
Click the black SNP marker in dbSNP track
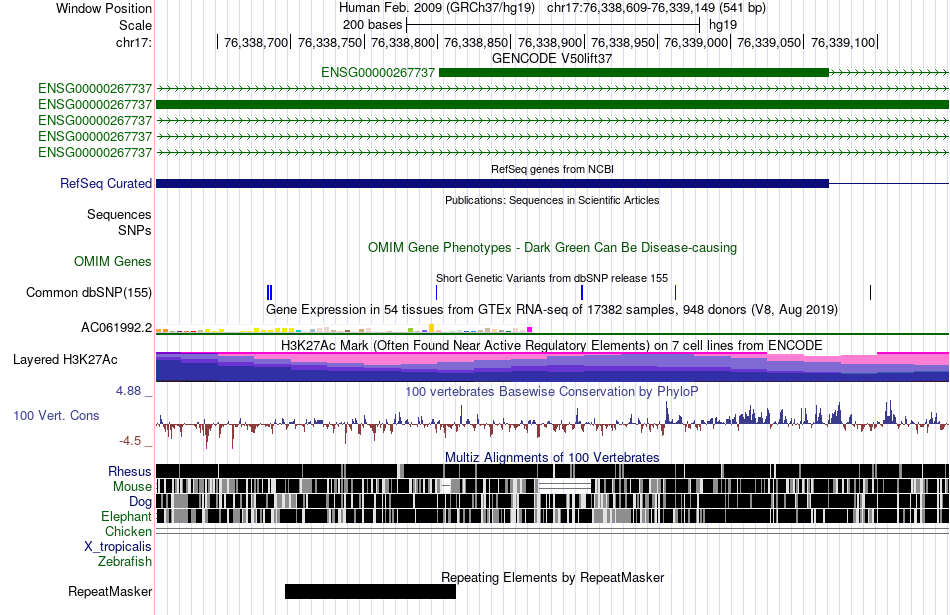coord(871,293)
